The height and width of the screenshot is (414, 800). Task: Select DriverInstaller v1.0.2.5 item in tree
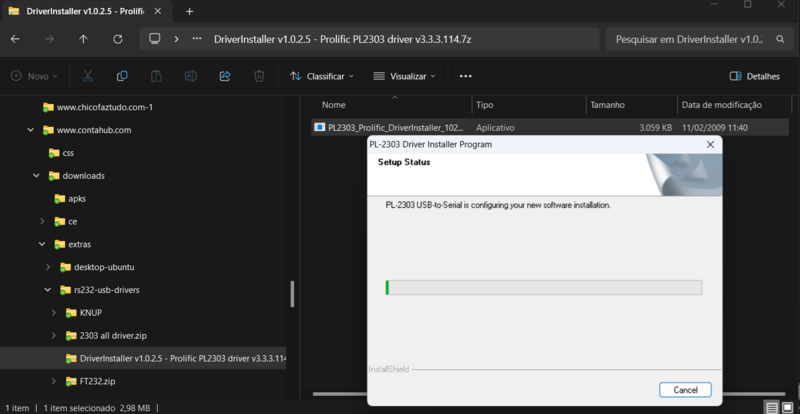(x=143, y=358)
